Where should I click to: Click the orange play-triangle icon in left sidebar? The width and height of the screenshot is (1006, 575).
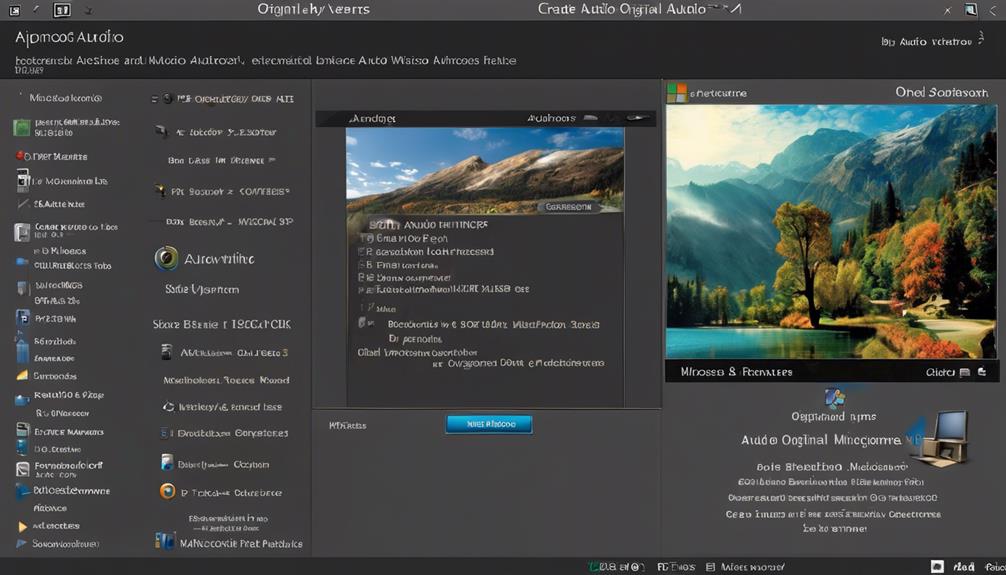[22, 527]
